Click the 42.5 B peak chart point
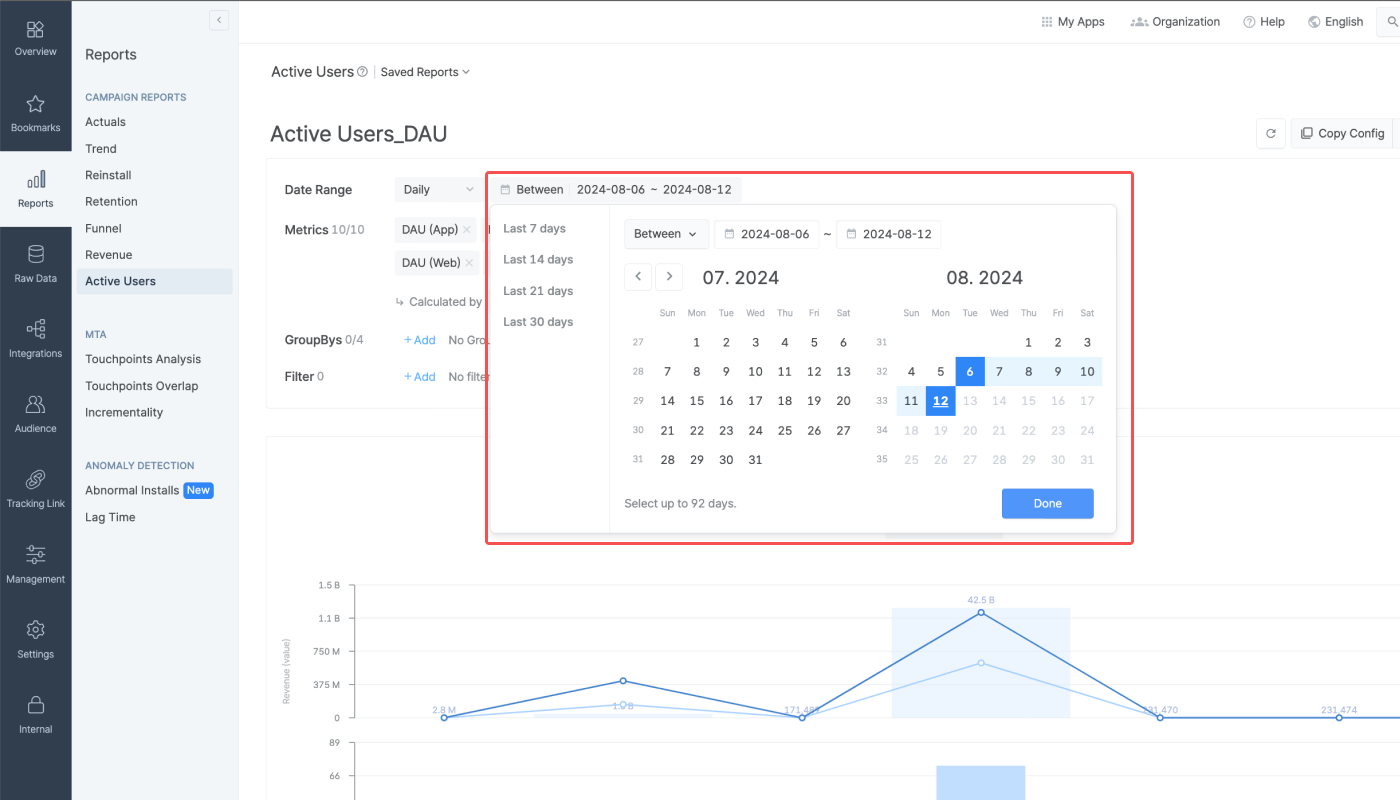 (981, 612)
